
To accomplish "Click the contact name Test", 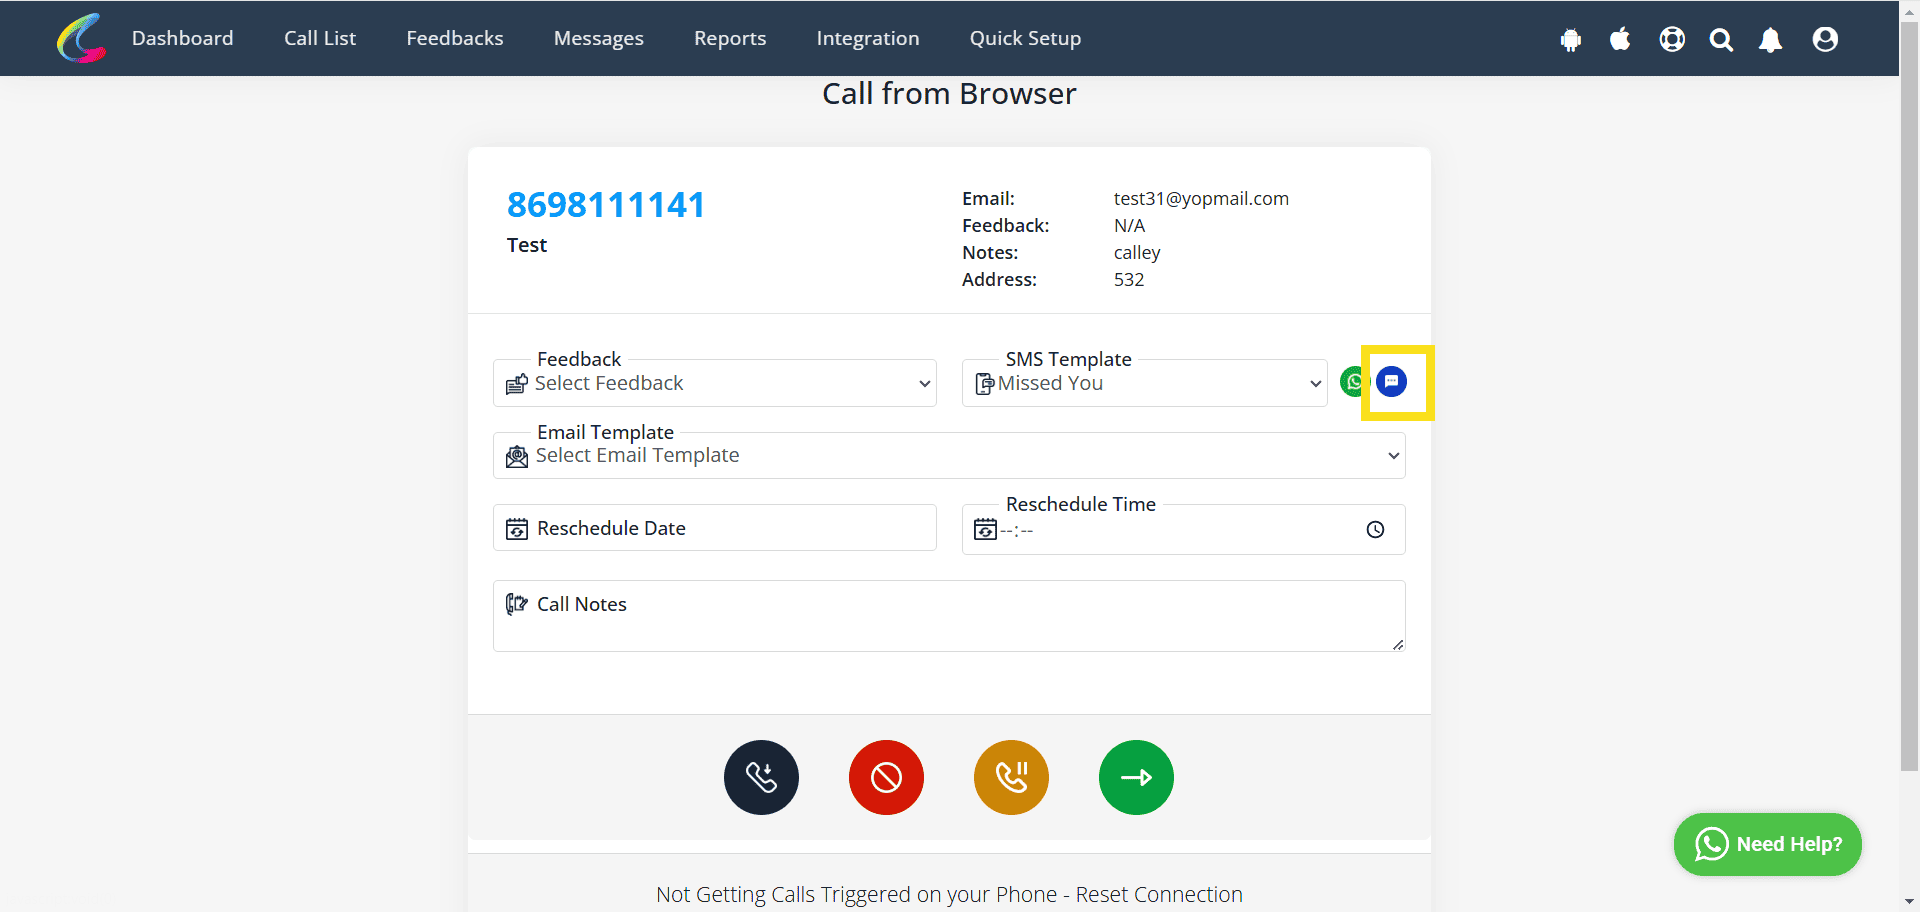I will coord(527,245).
